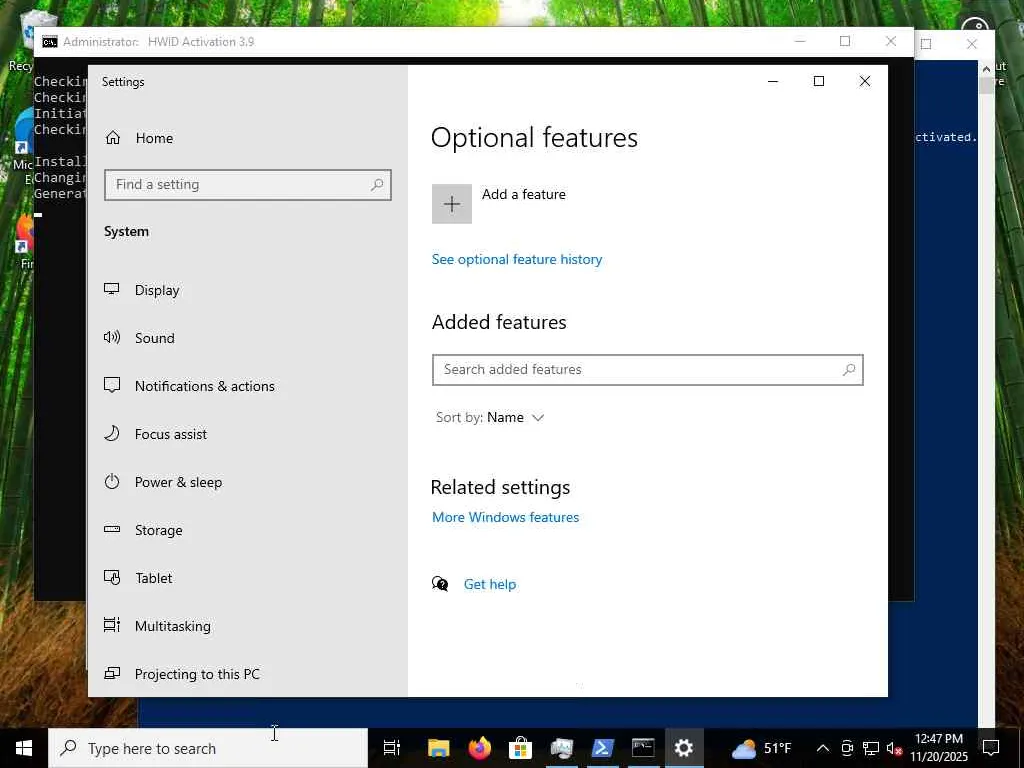Select the Recycle Bin desktop icon

25,40
